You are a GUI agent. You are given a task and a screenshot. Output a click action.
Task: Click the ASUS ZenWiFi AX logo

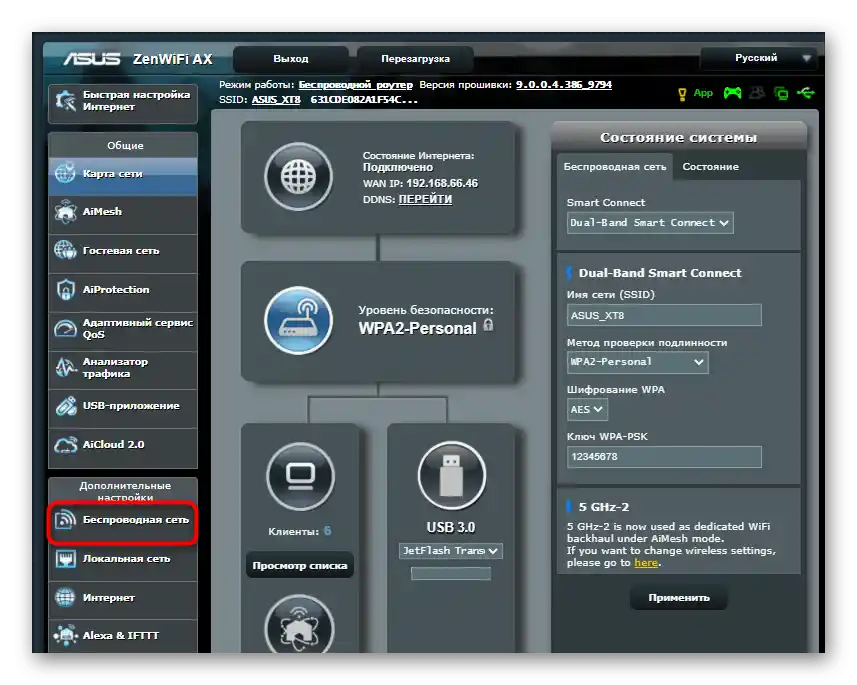pyautogui.click(x=138, y=58)
